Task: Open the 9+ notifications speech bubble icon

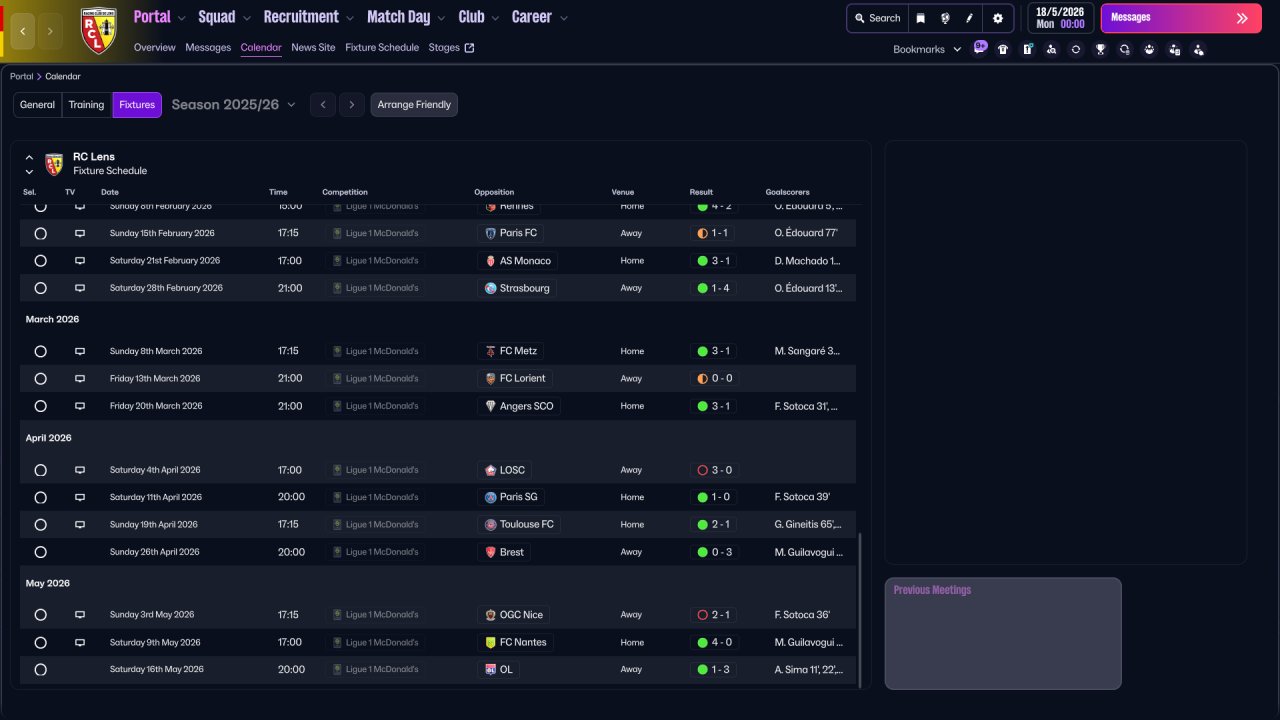Action: 980,47
